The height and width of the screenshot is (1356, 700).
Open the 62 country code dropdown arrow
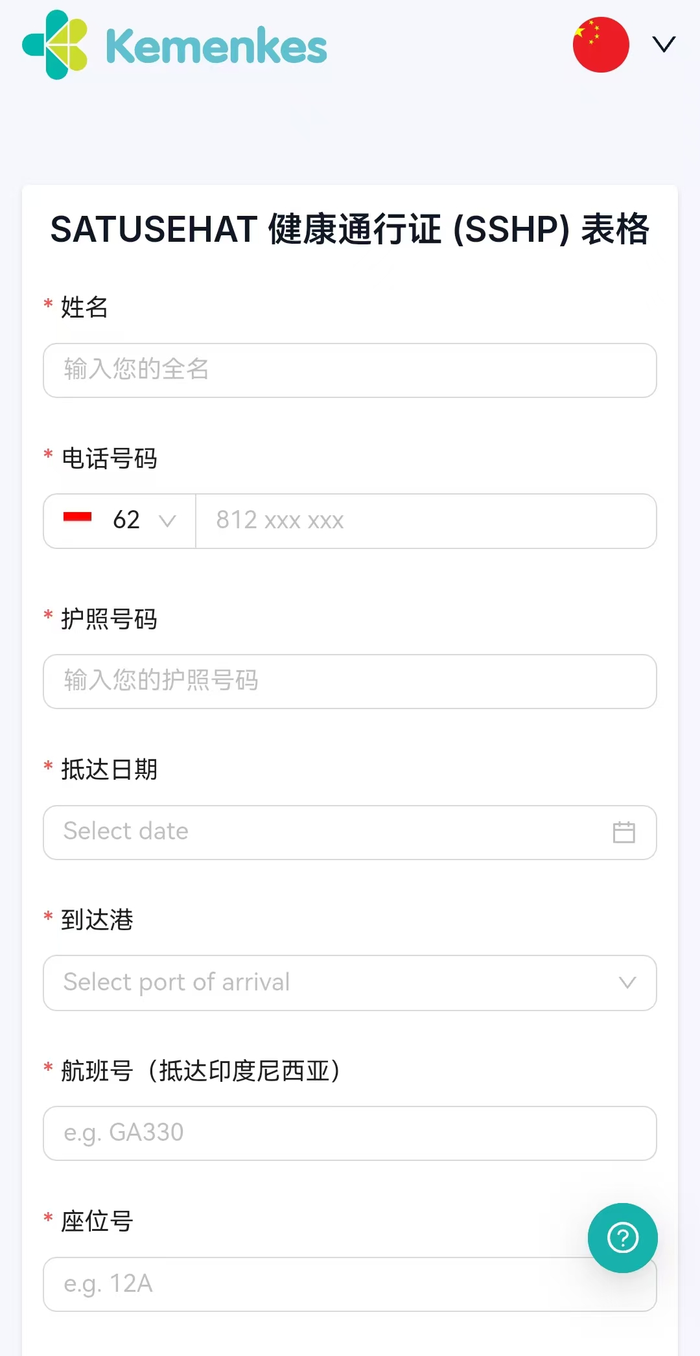(x=167, y=521)
